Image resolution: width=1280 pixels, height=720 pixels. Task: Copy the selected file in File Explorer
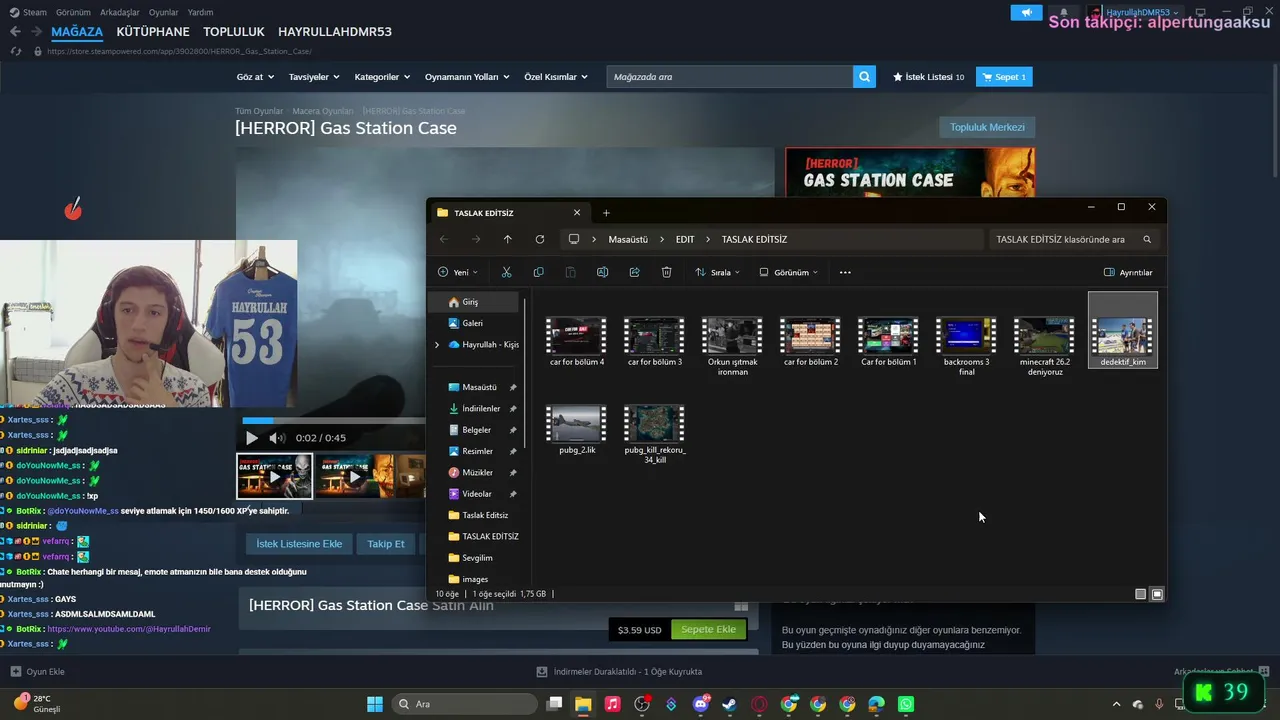click(x=538, y=272)
